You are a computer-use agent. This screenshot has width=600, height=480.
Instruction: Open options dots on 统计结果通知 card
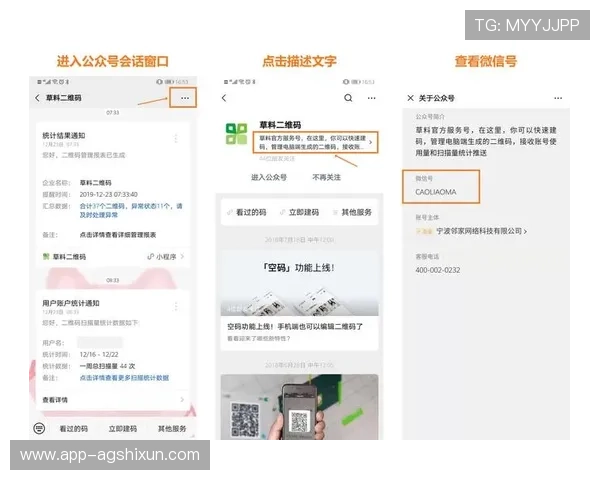coord(176,139)
